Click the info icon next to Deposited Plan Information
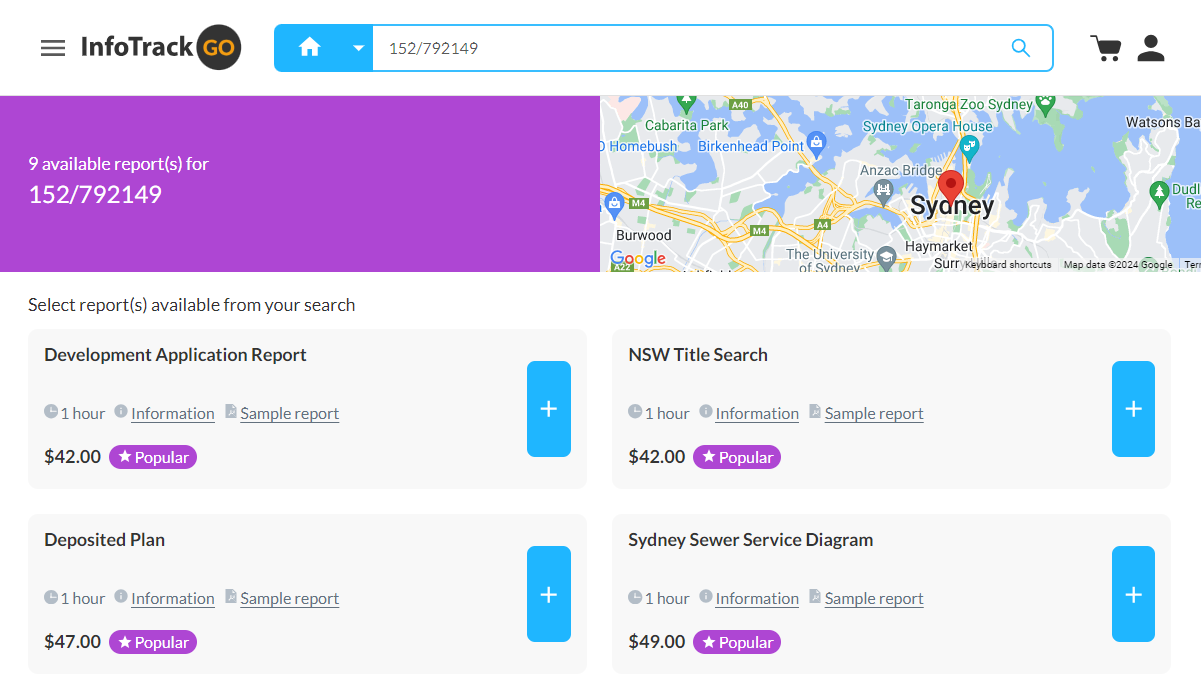 pyautogui.click(x=121, y=597)
